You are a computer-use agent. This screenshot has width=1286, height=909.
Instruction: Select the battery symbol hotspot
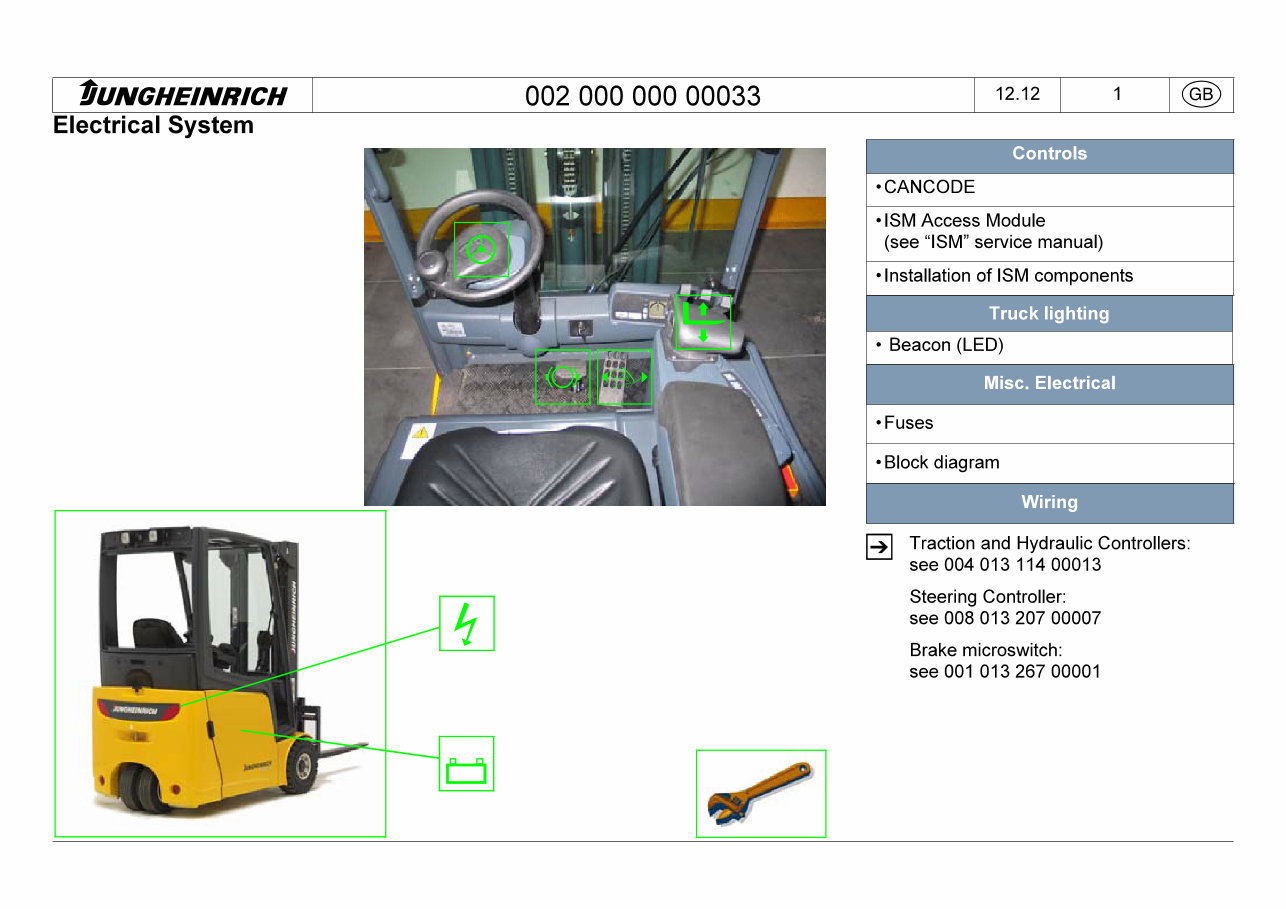[466, 762]
